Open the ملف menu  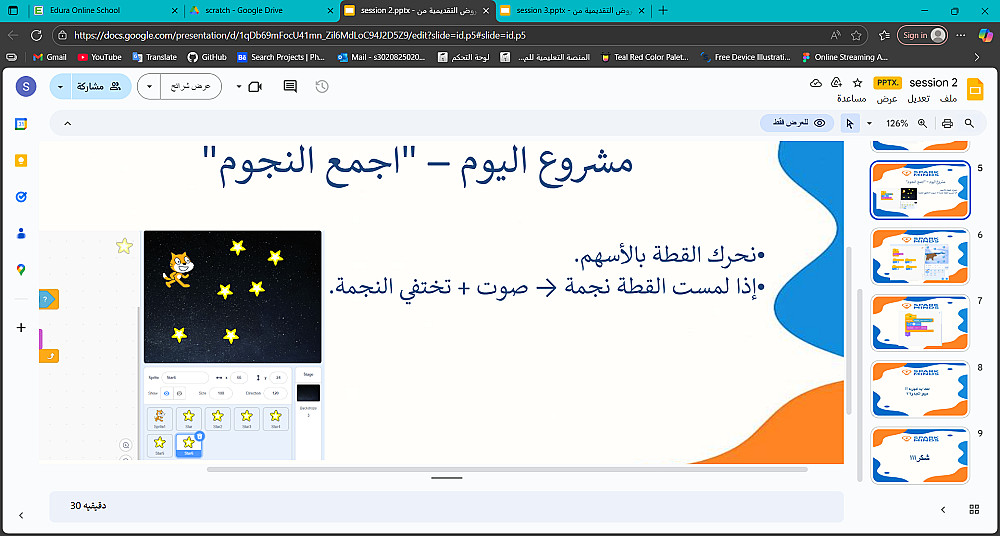(x=949, y=99)
